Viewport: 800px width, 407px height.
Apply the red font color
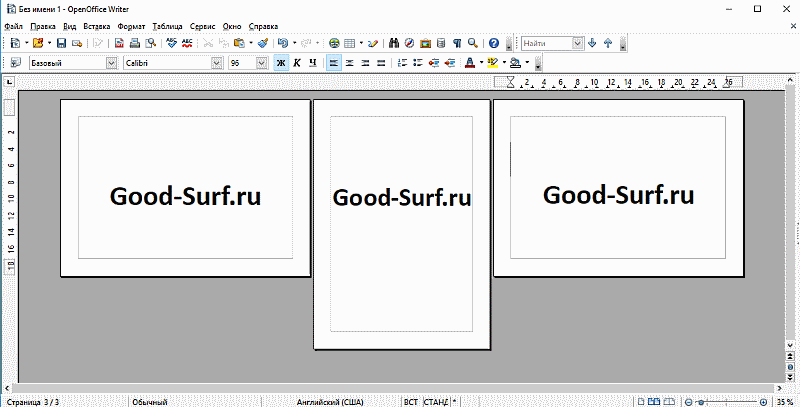(470, 63)
